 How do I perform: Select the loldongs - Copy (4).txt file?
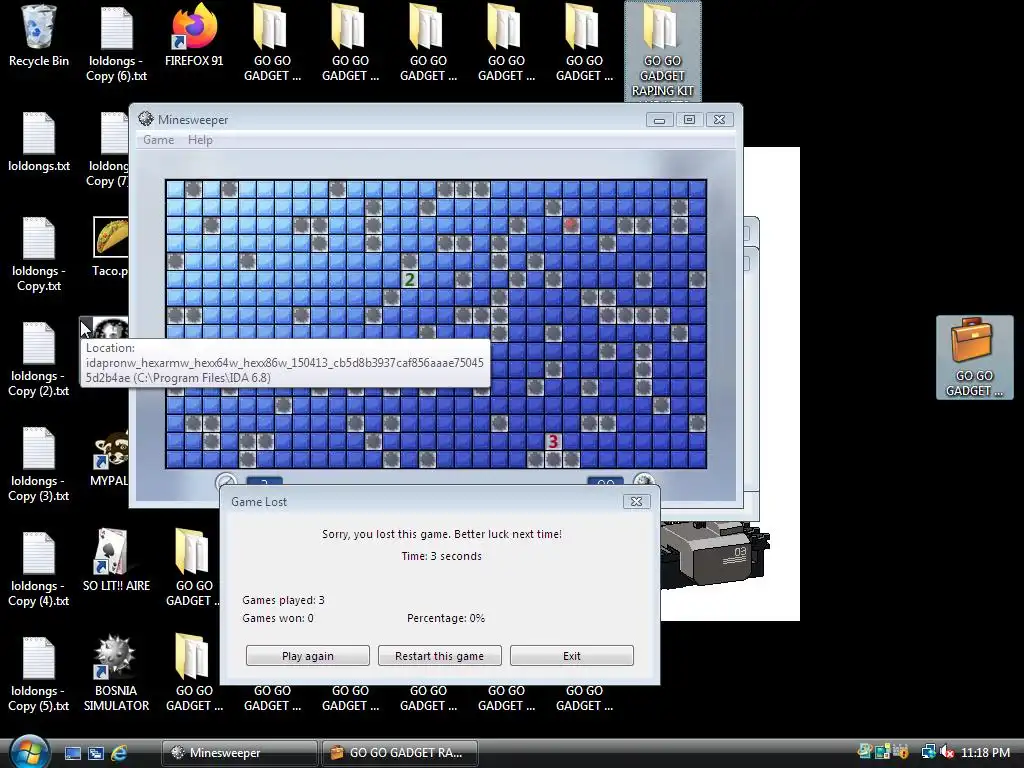pyautogui.click(x=39, y=569)
